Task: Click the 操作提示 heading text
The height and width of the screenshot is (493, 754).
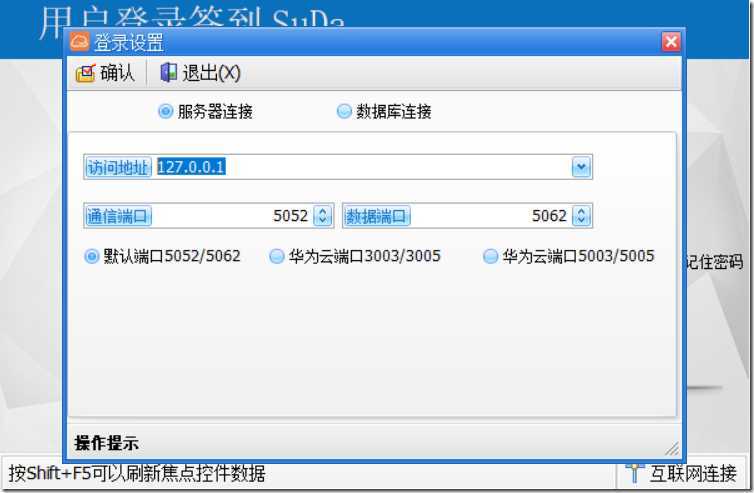Action: coord(107,443)
